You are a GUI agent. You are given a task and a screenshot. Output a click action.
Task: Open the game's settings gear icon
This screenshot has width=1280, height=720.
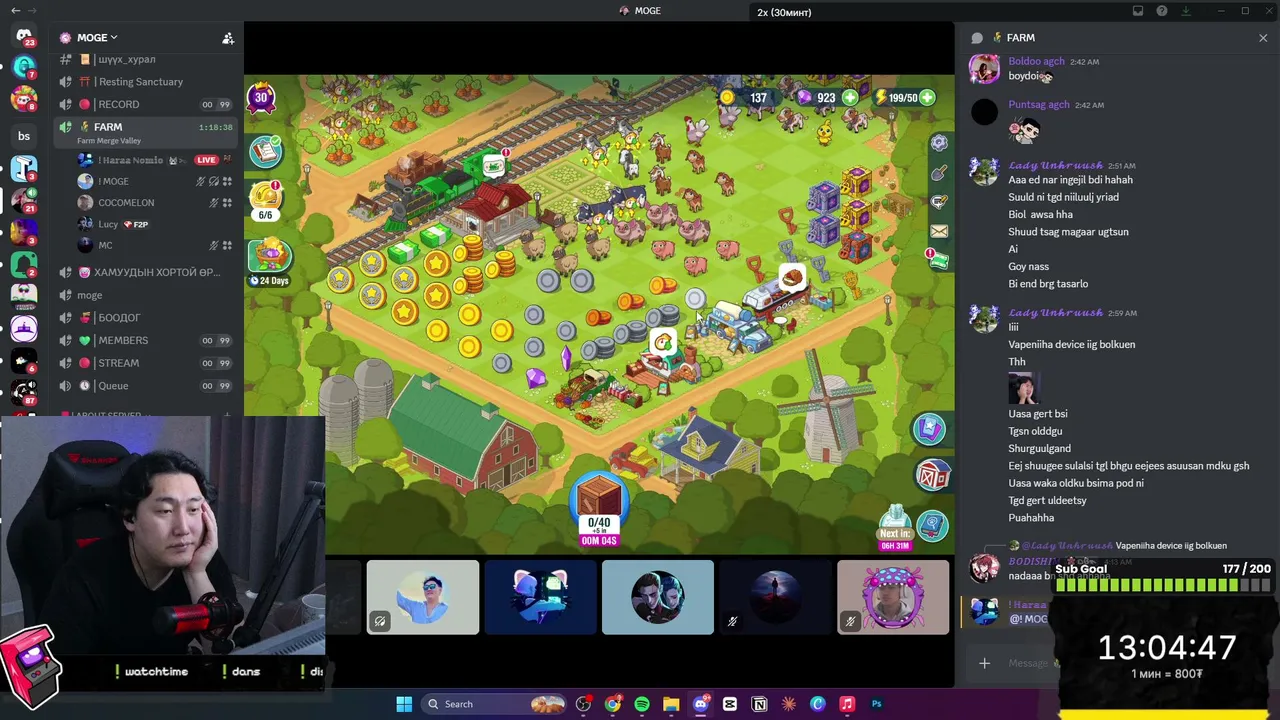click(x=939, y=143)
